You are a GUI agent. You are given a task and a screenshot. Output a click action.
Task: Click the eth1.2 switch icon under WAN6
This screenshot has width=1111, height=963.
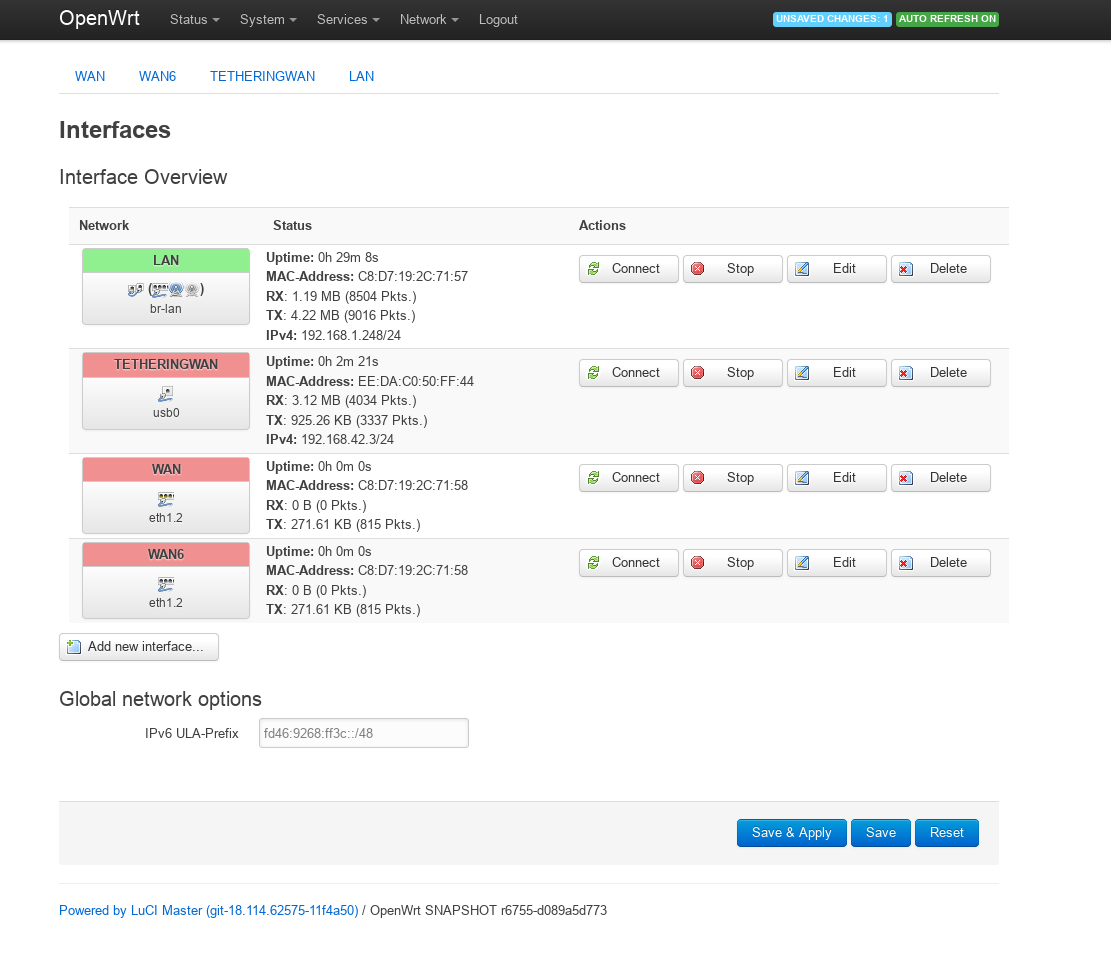tap(166, 584)
